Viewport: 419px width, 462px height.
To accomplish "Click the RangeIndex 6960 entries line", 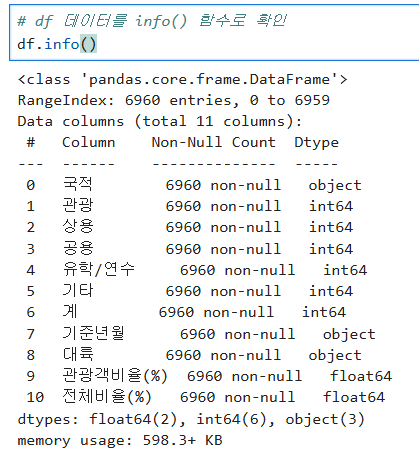I will click(174, 100).
